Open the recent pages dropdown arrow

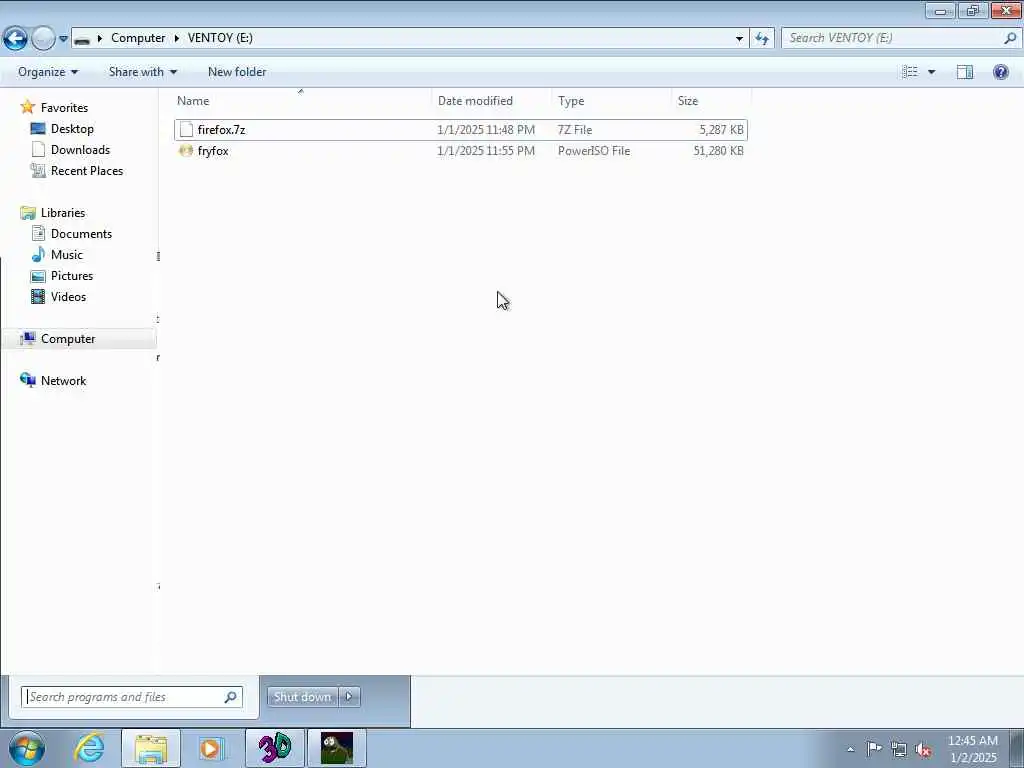(63, 39)
